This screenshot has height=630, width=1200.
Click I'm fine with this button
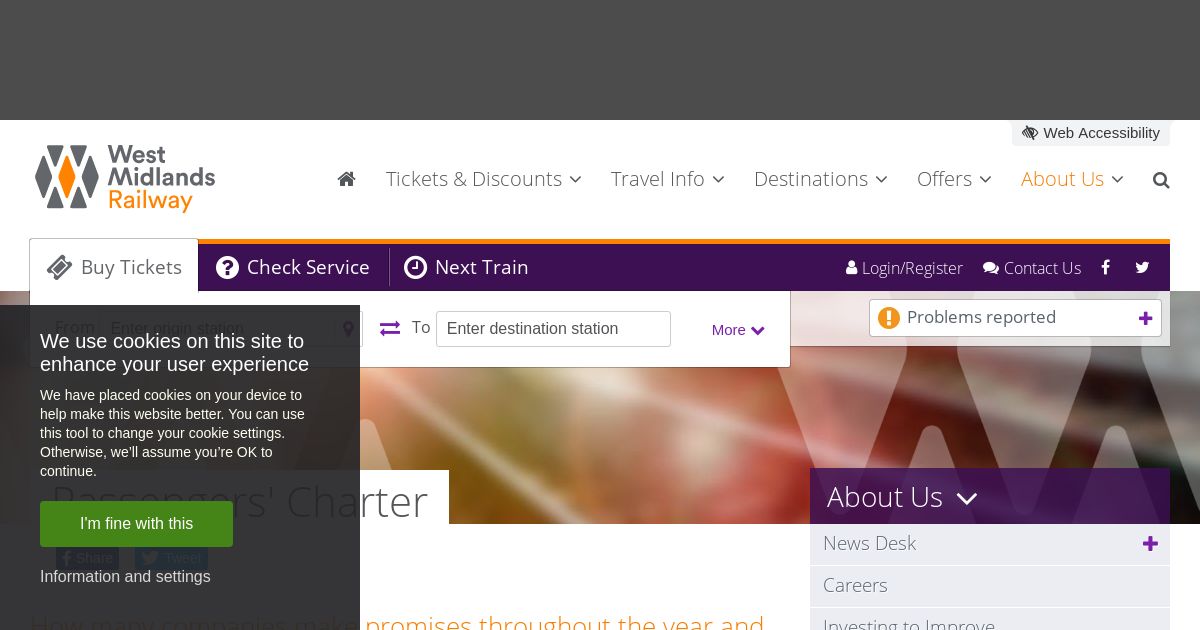coord(136,524)
